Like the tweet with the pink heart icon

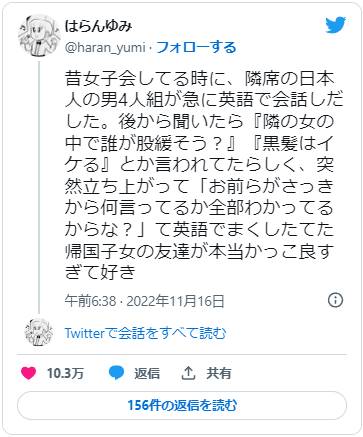28,373
